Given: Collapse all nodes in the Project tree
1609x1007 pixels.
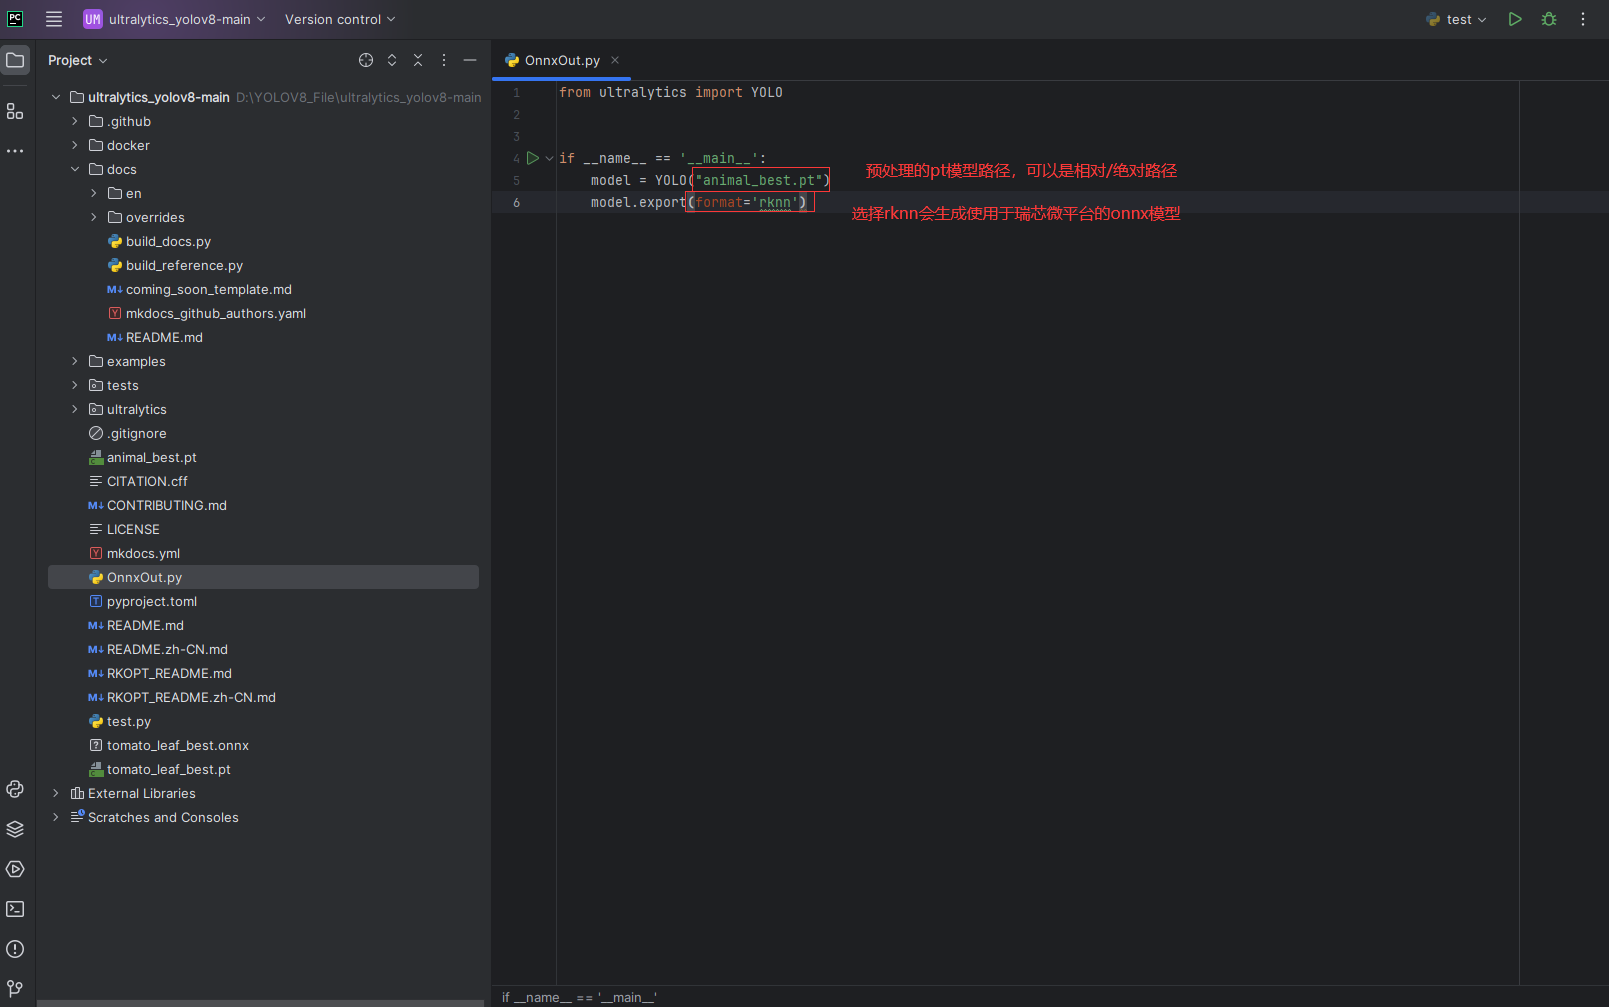Looking at the screenshot, I should click(x=418, y=60).
